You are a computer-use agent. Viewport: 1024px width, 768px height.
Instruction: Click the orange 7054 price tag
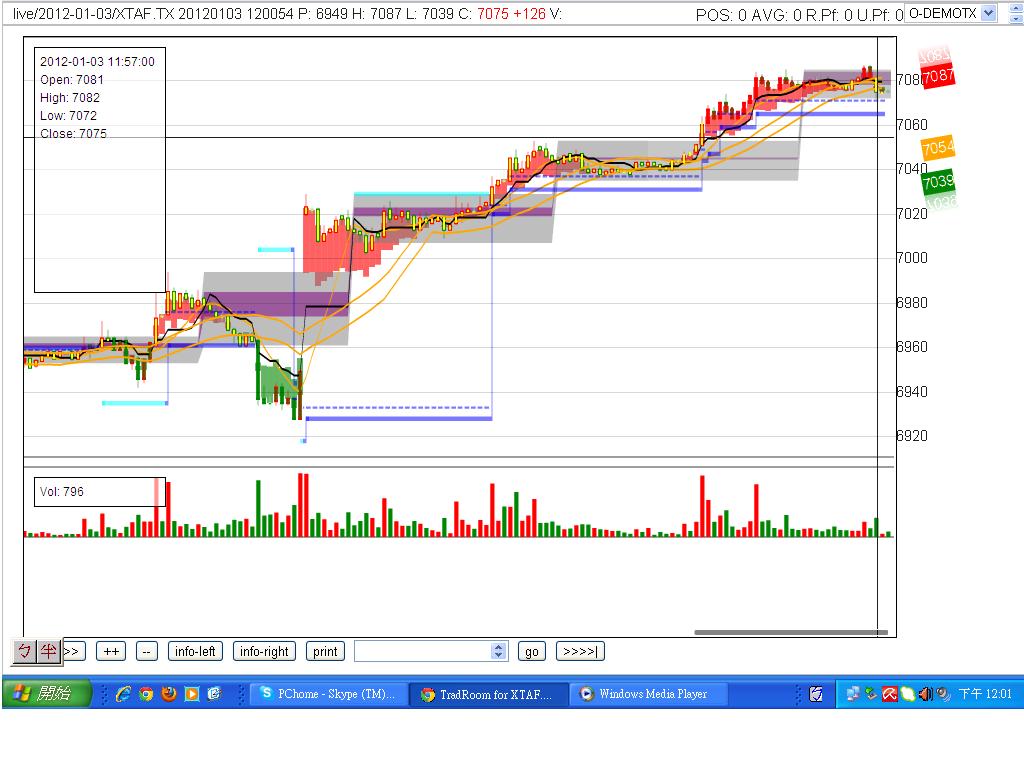coord(938,148)
